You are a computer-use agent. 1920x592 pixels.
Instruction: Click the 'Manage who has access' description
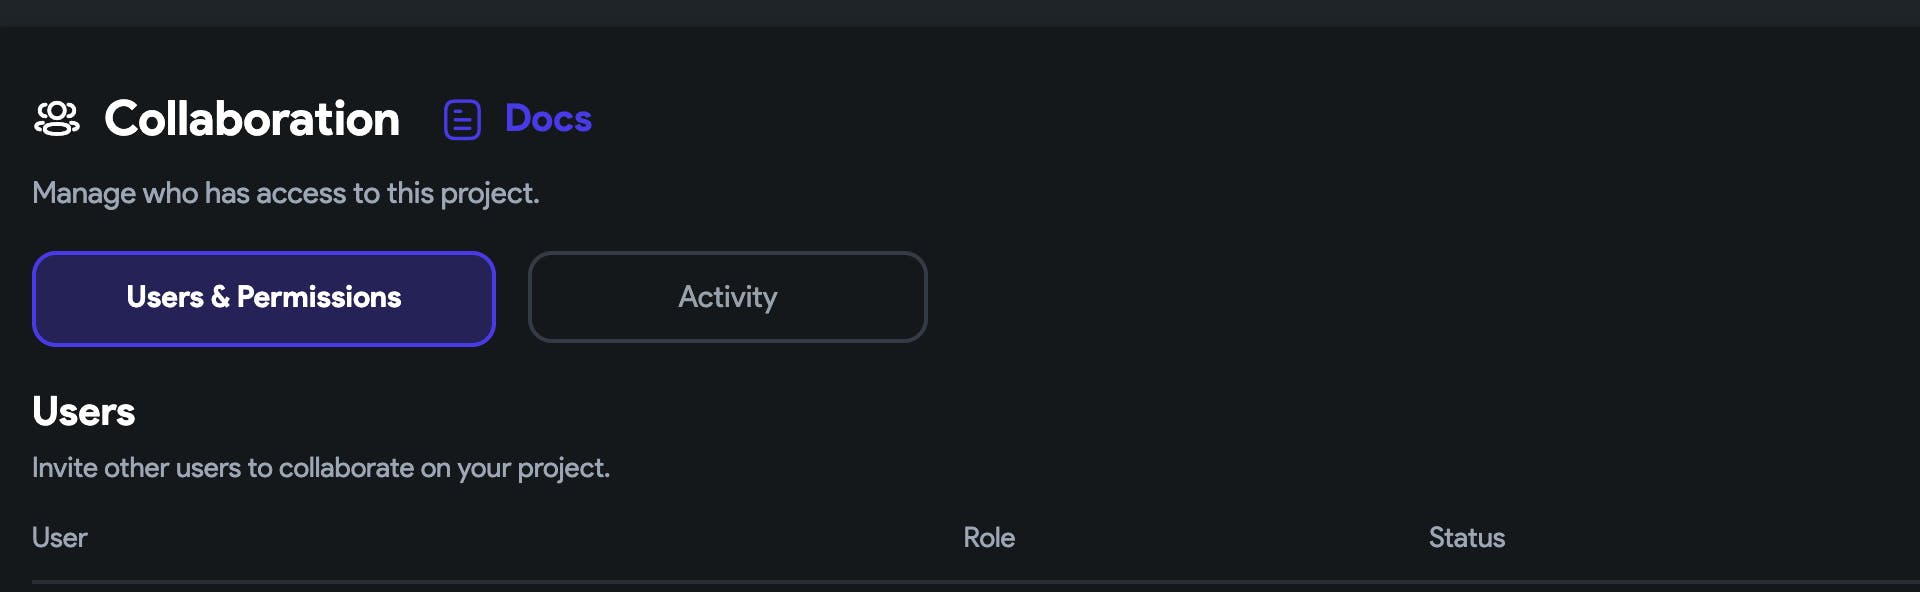(286, 193)
